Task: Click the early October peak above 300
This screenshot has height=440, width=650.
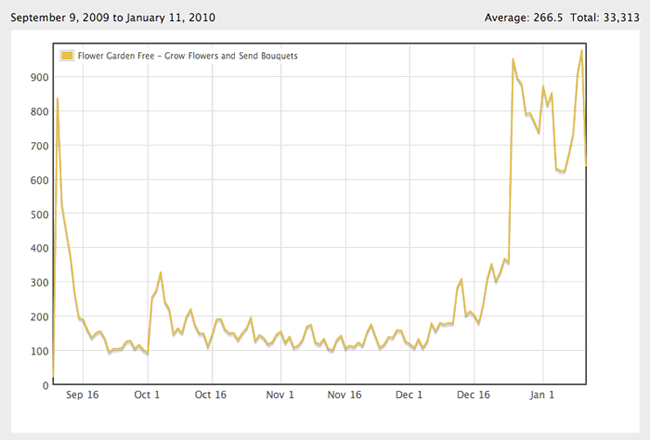Action: (x=160, y=272)
